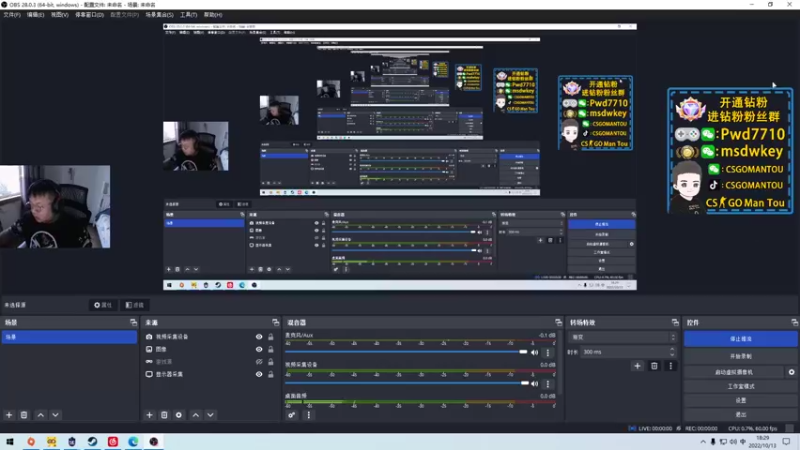
Task: Mute the 麦克风/Aux channel speaker icon
Action: click(x=534, y=352)
